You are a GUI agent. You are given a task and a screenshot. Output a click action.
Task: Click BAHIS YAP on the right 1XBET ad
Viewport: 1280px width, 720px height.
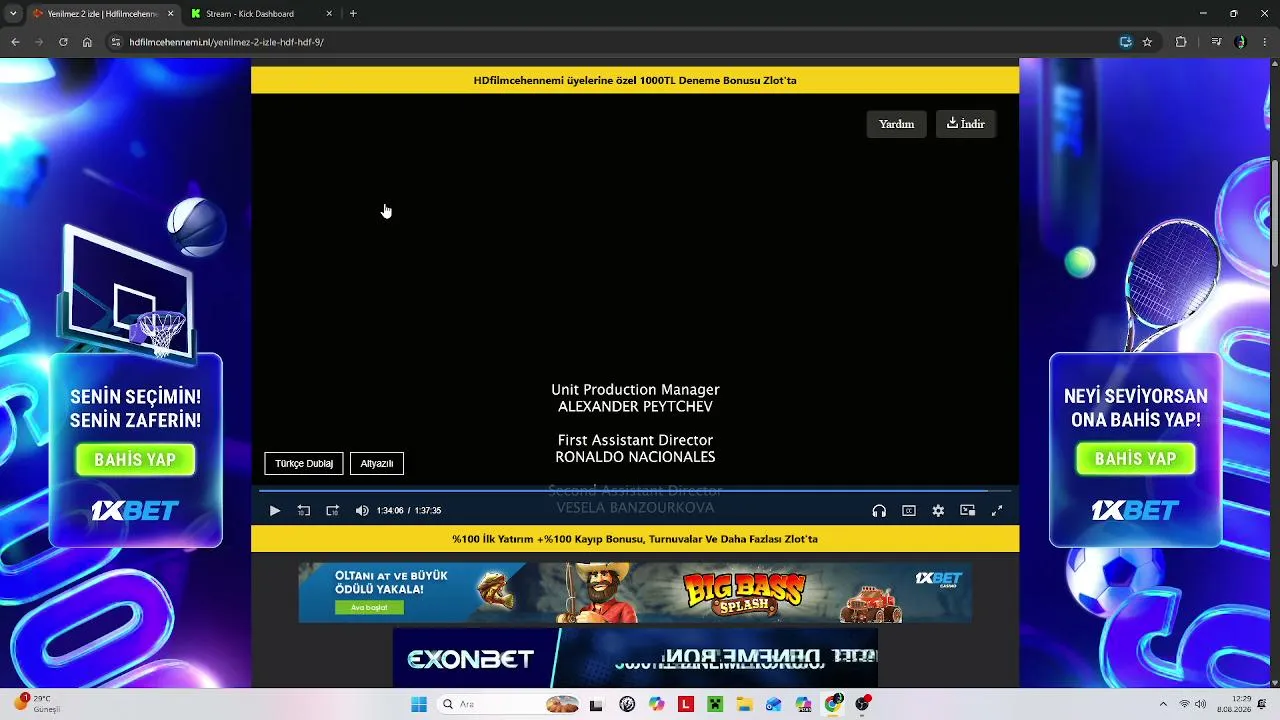click(x=1135, y=459)
